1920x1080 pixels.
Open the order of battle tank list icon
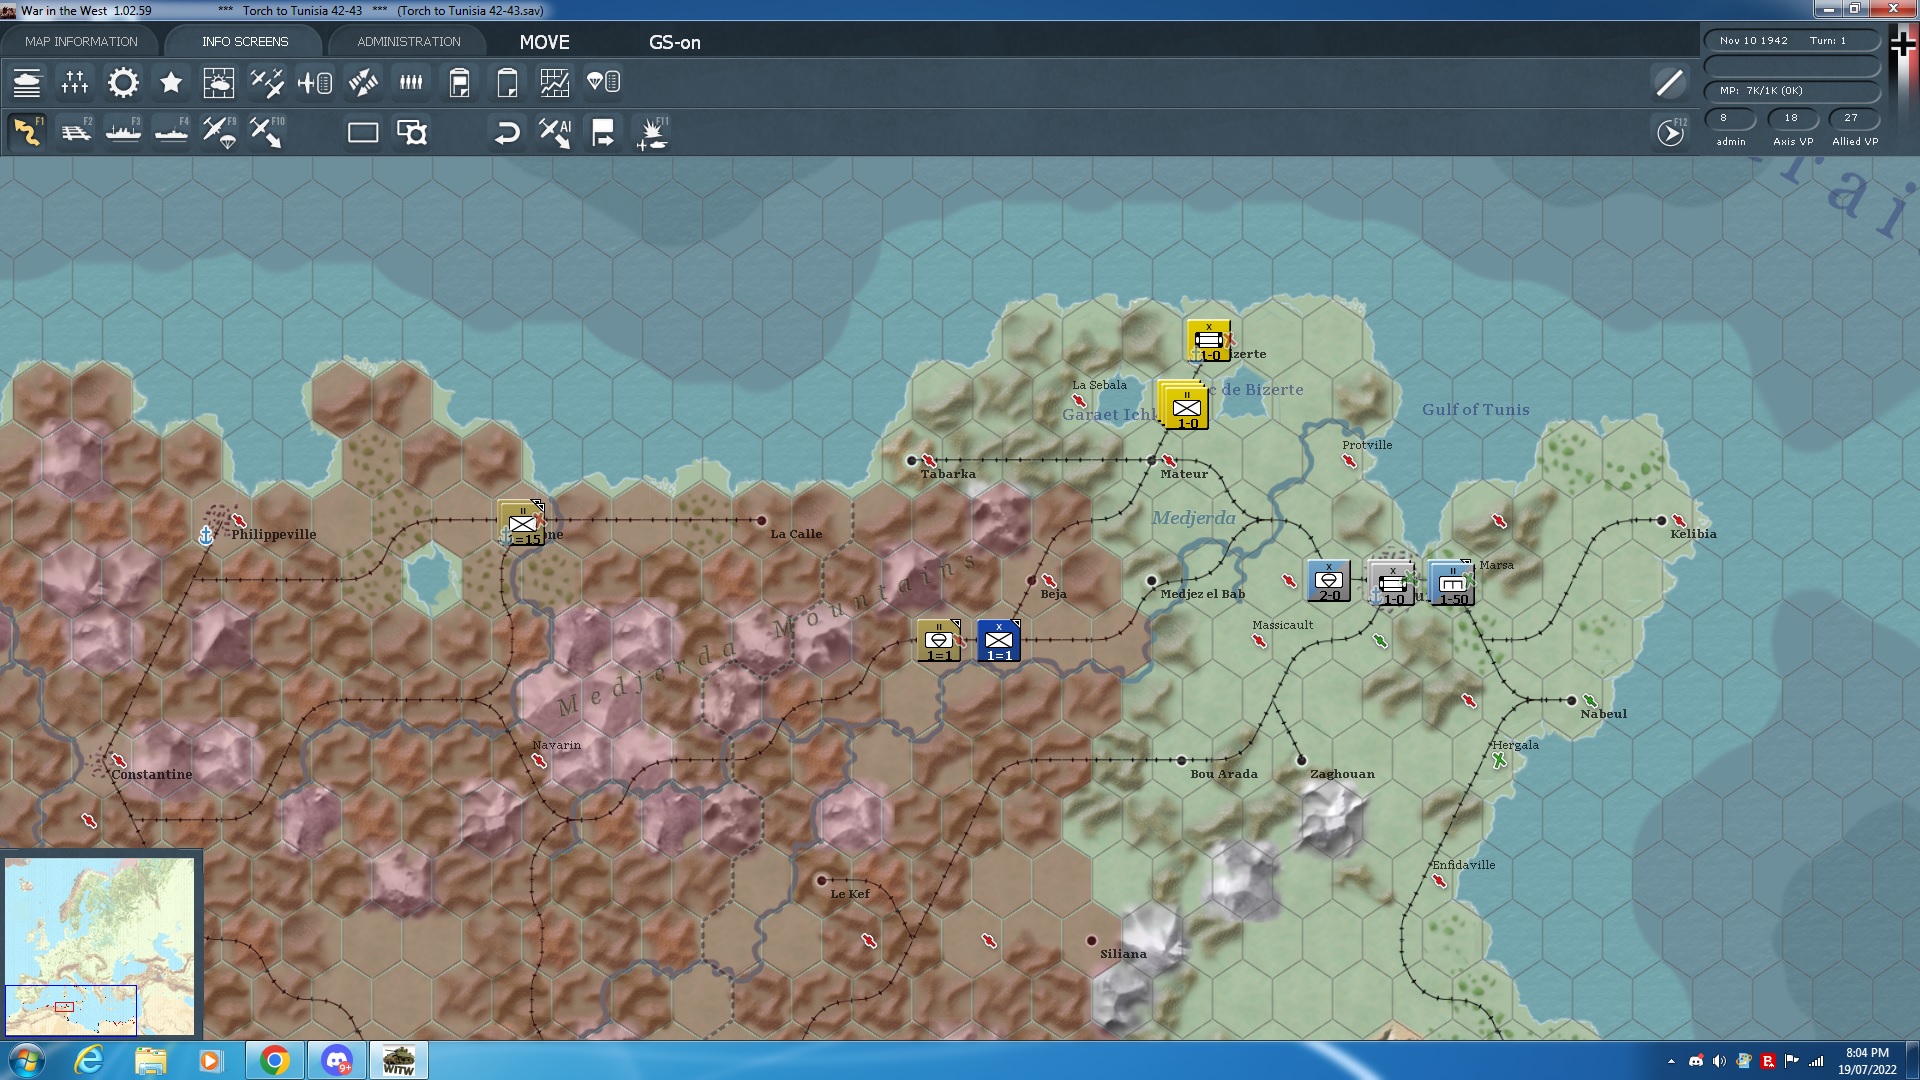pyautogui.click(x=27, y=83)
